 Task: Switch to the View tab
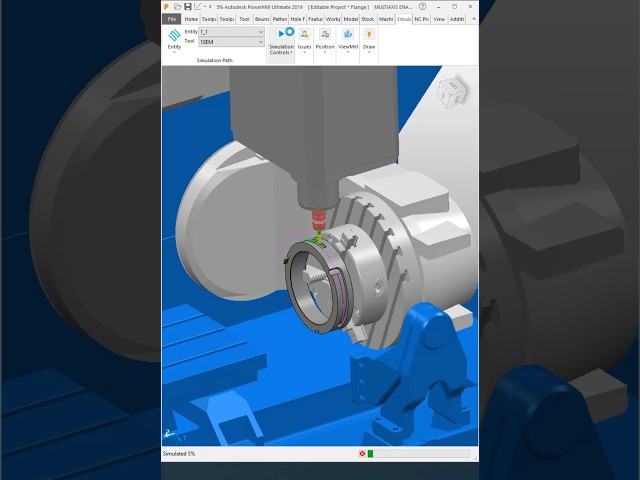[x=439, y=19]
